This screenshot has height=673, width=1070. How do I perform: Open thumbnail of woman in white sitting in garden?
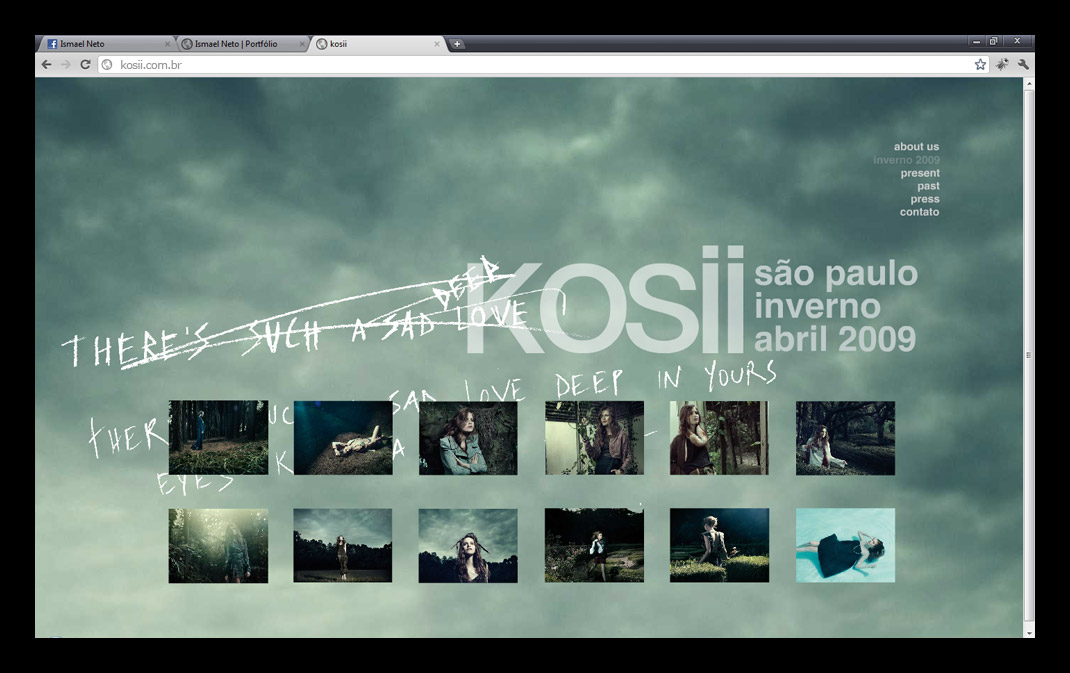tap(845, 438)
